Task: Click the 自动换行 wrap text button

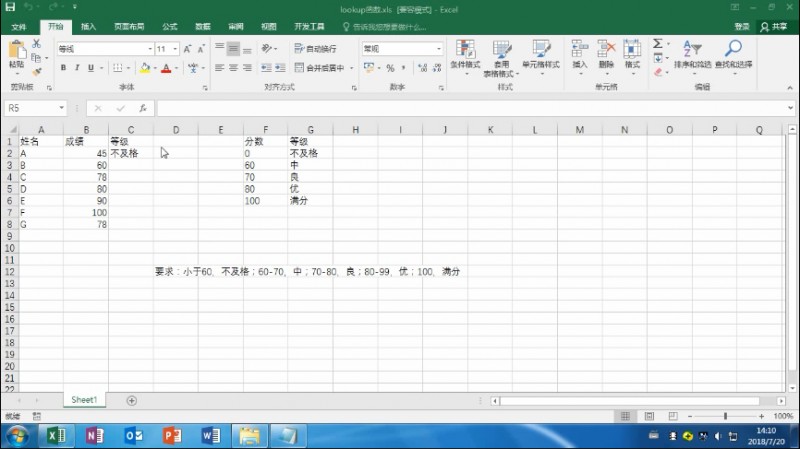Action: [x=315, y=48]
